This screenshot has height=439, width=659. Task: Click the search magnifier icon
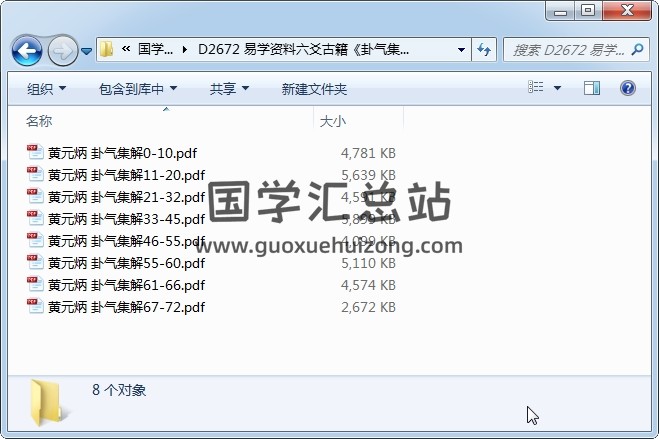[637, 50]
